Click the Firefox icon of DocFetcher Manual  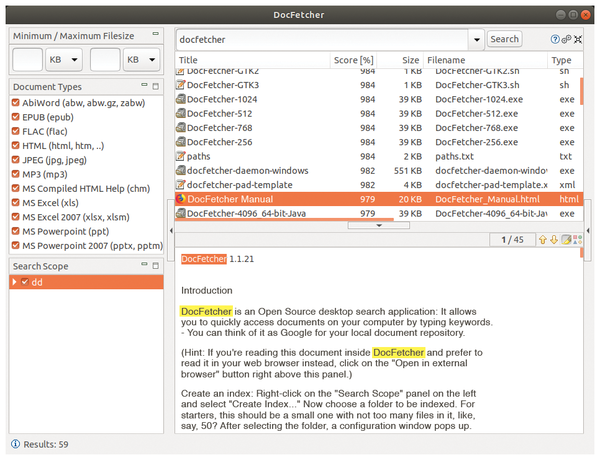(181, 199)
